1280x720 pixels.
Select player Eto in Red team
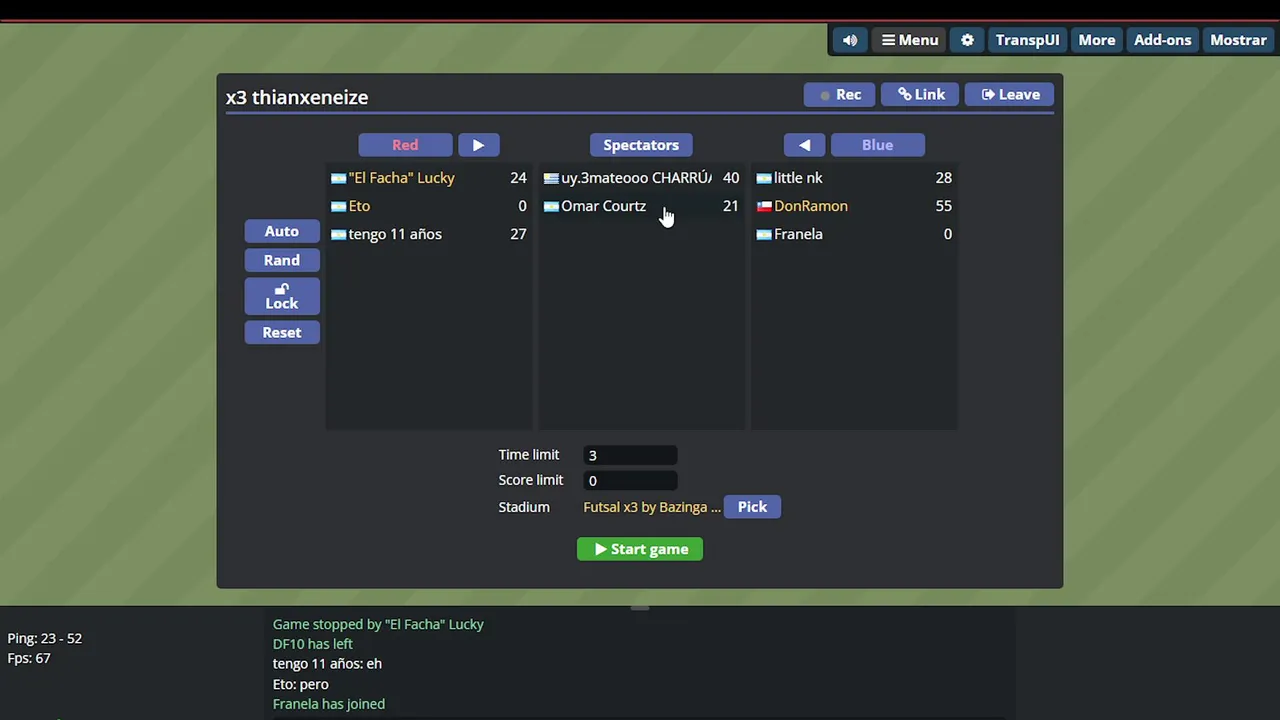click(x=429, y=206)
